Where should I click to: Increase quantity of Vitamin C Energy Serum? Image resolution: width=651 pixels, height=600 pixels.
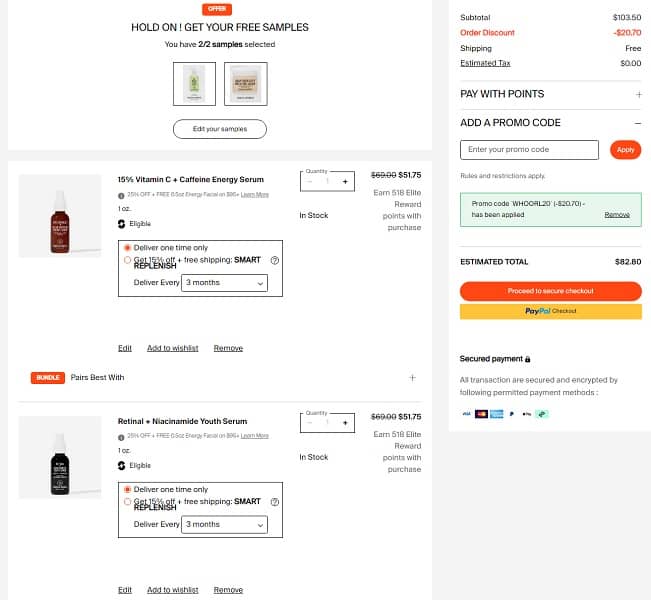point(345,182)
